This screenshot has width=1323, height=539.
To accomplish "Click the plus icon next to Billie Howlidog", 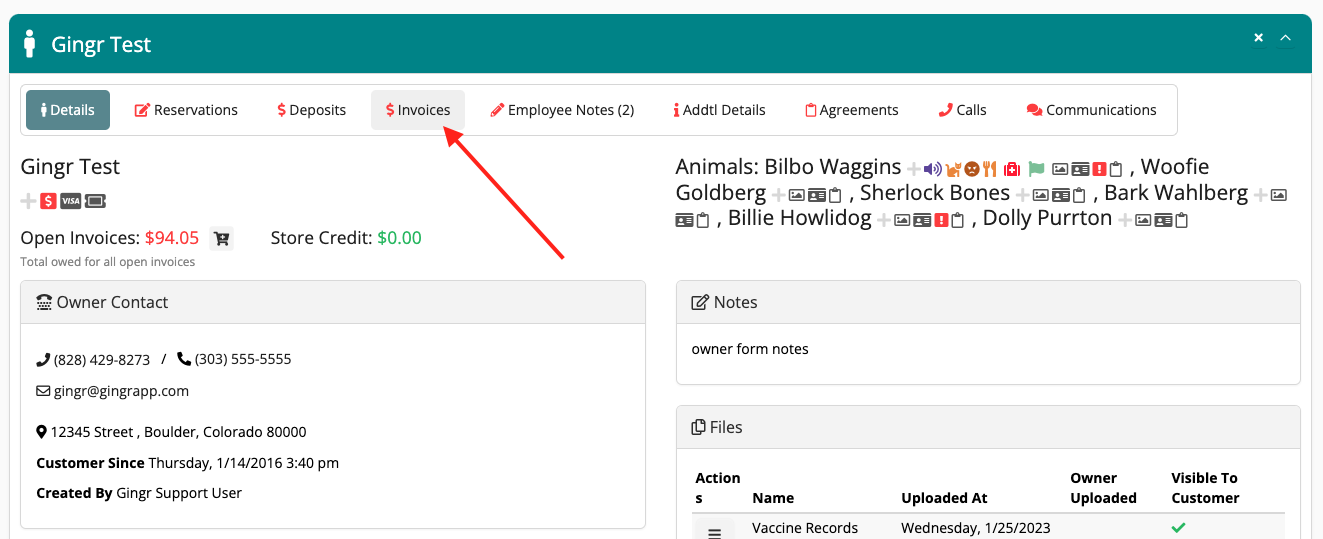I will point(884,220).
